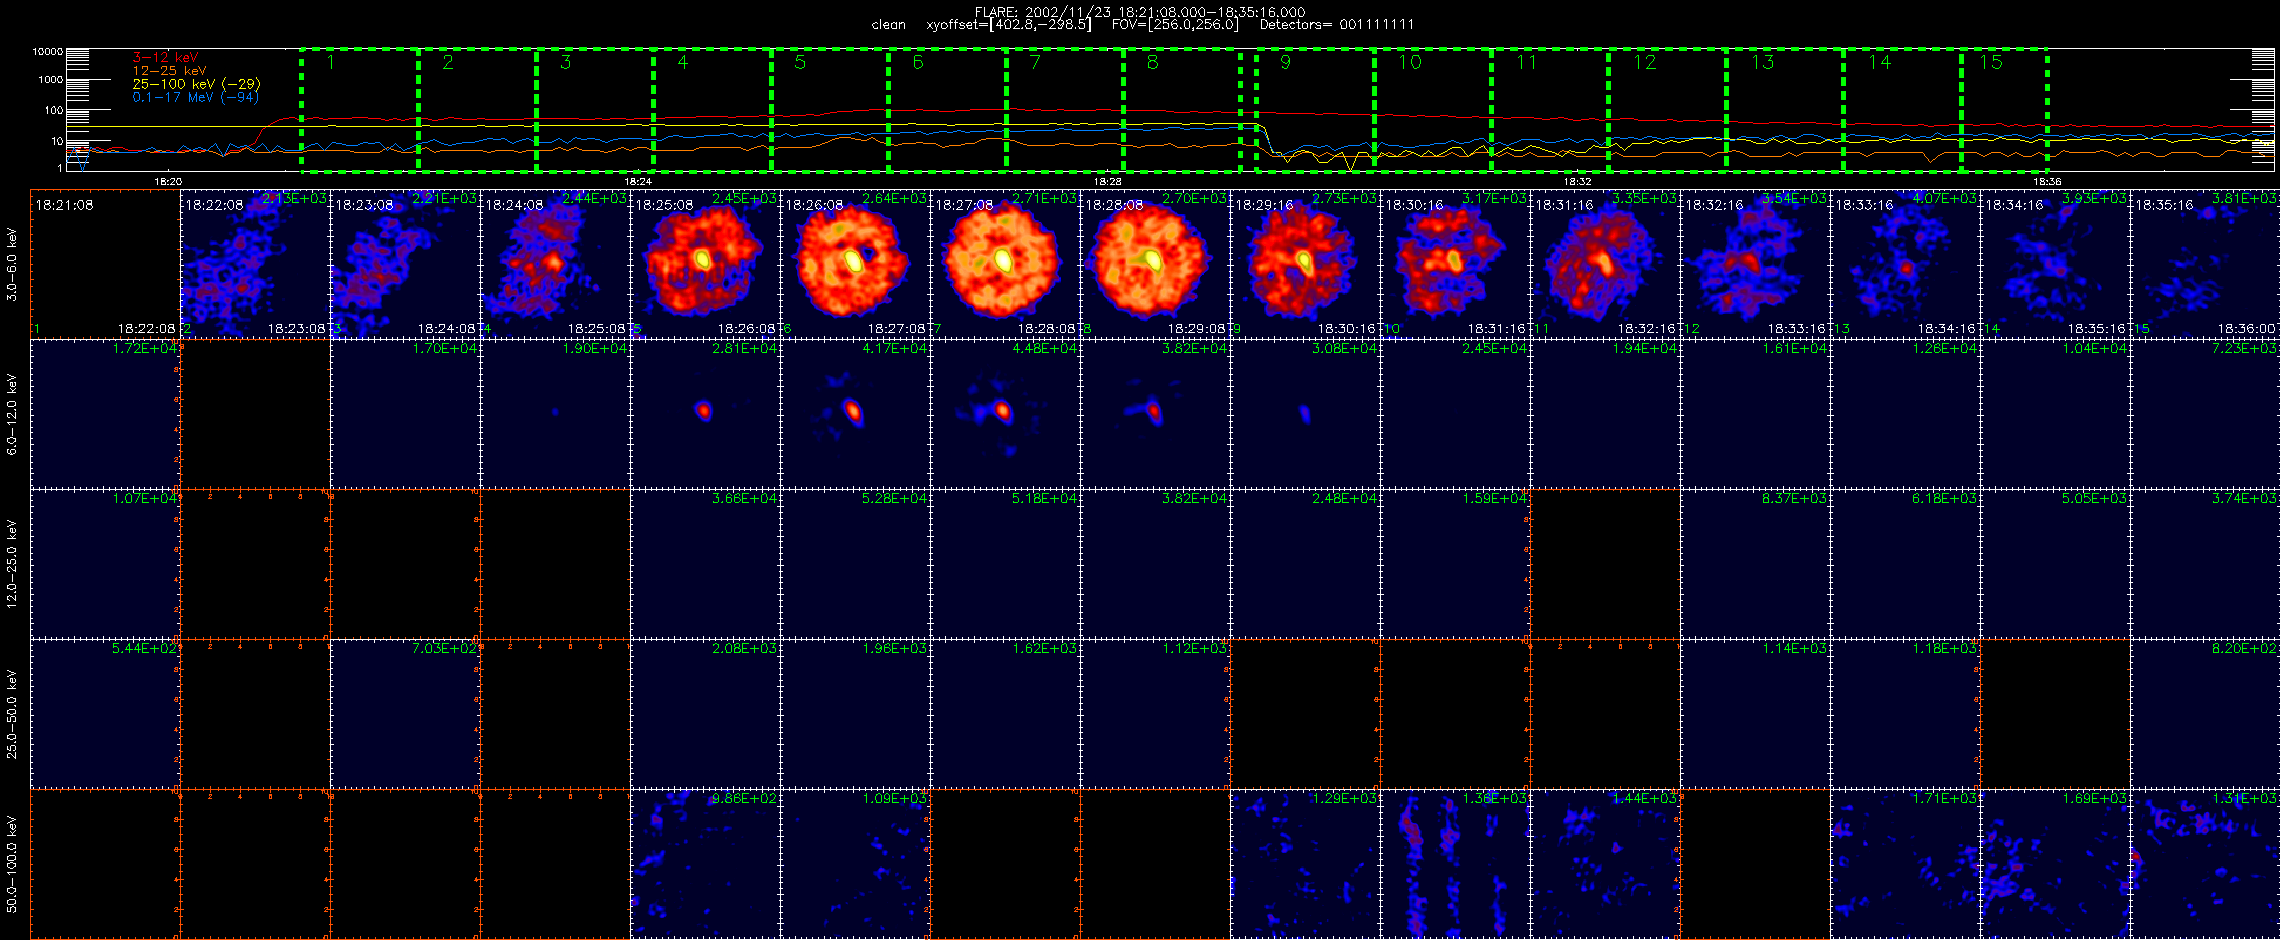
Task: Open the 50–100 keV image labeled 1.69E+03
Action: tap(2055, 863)
